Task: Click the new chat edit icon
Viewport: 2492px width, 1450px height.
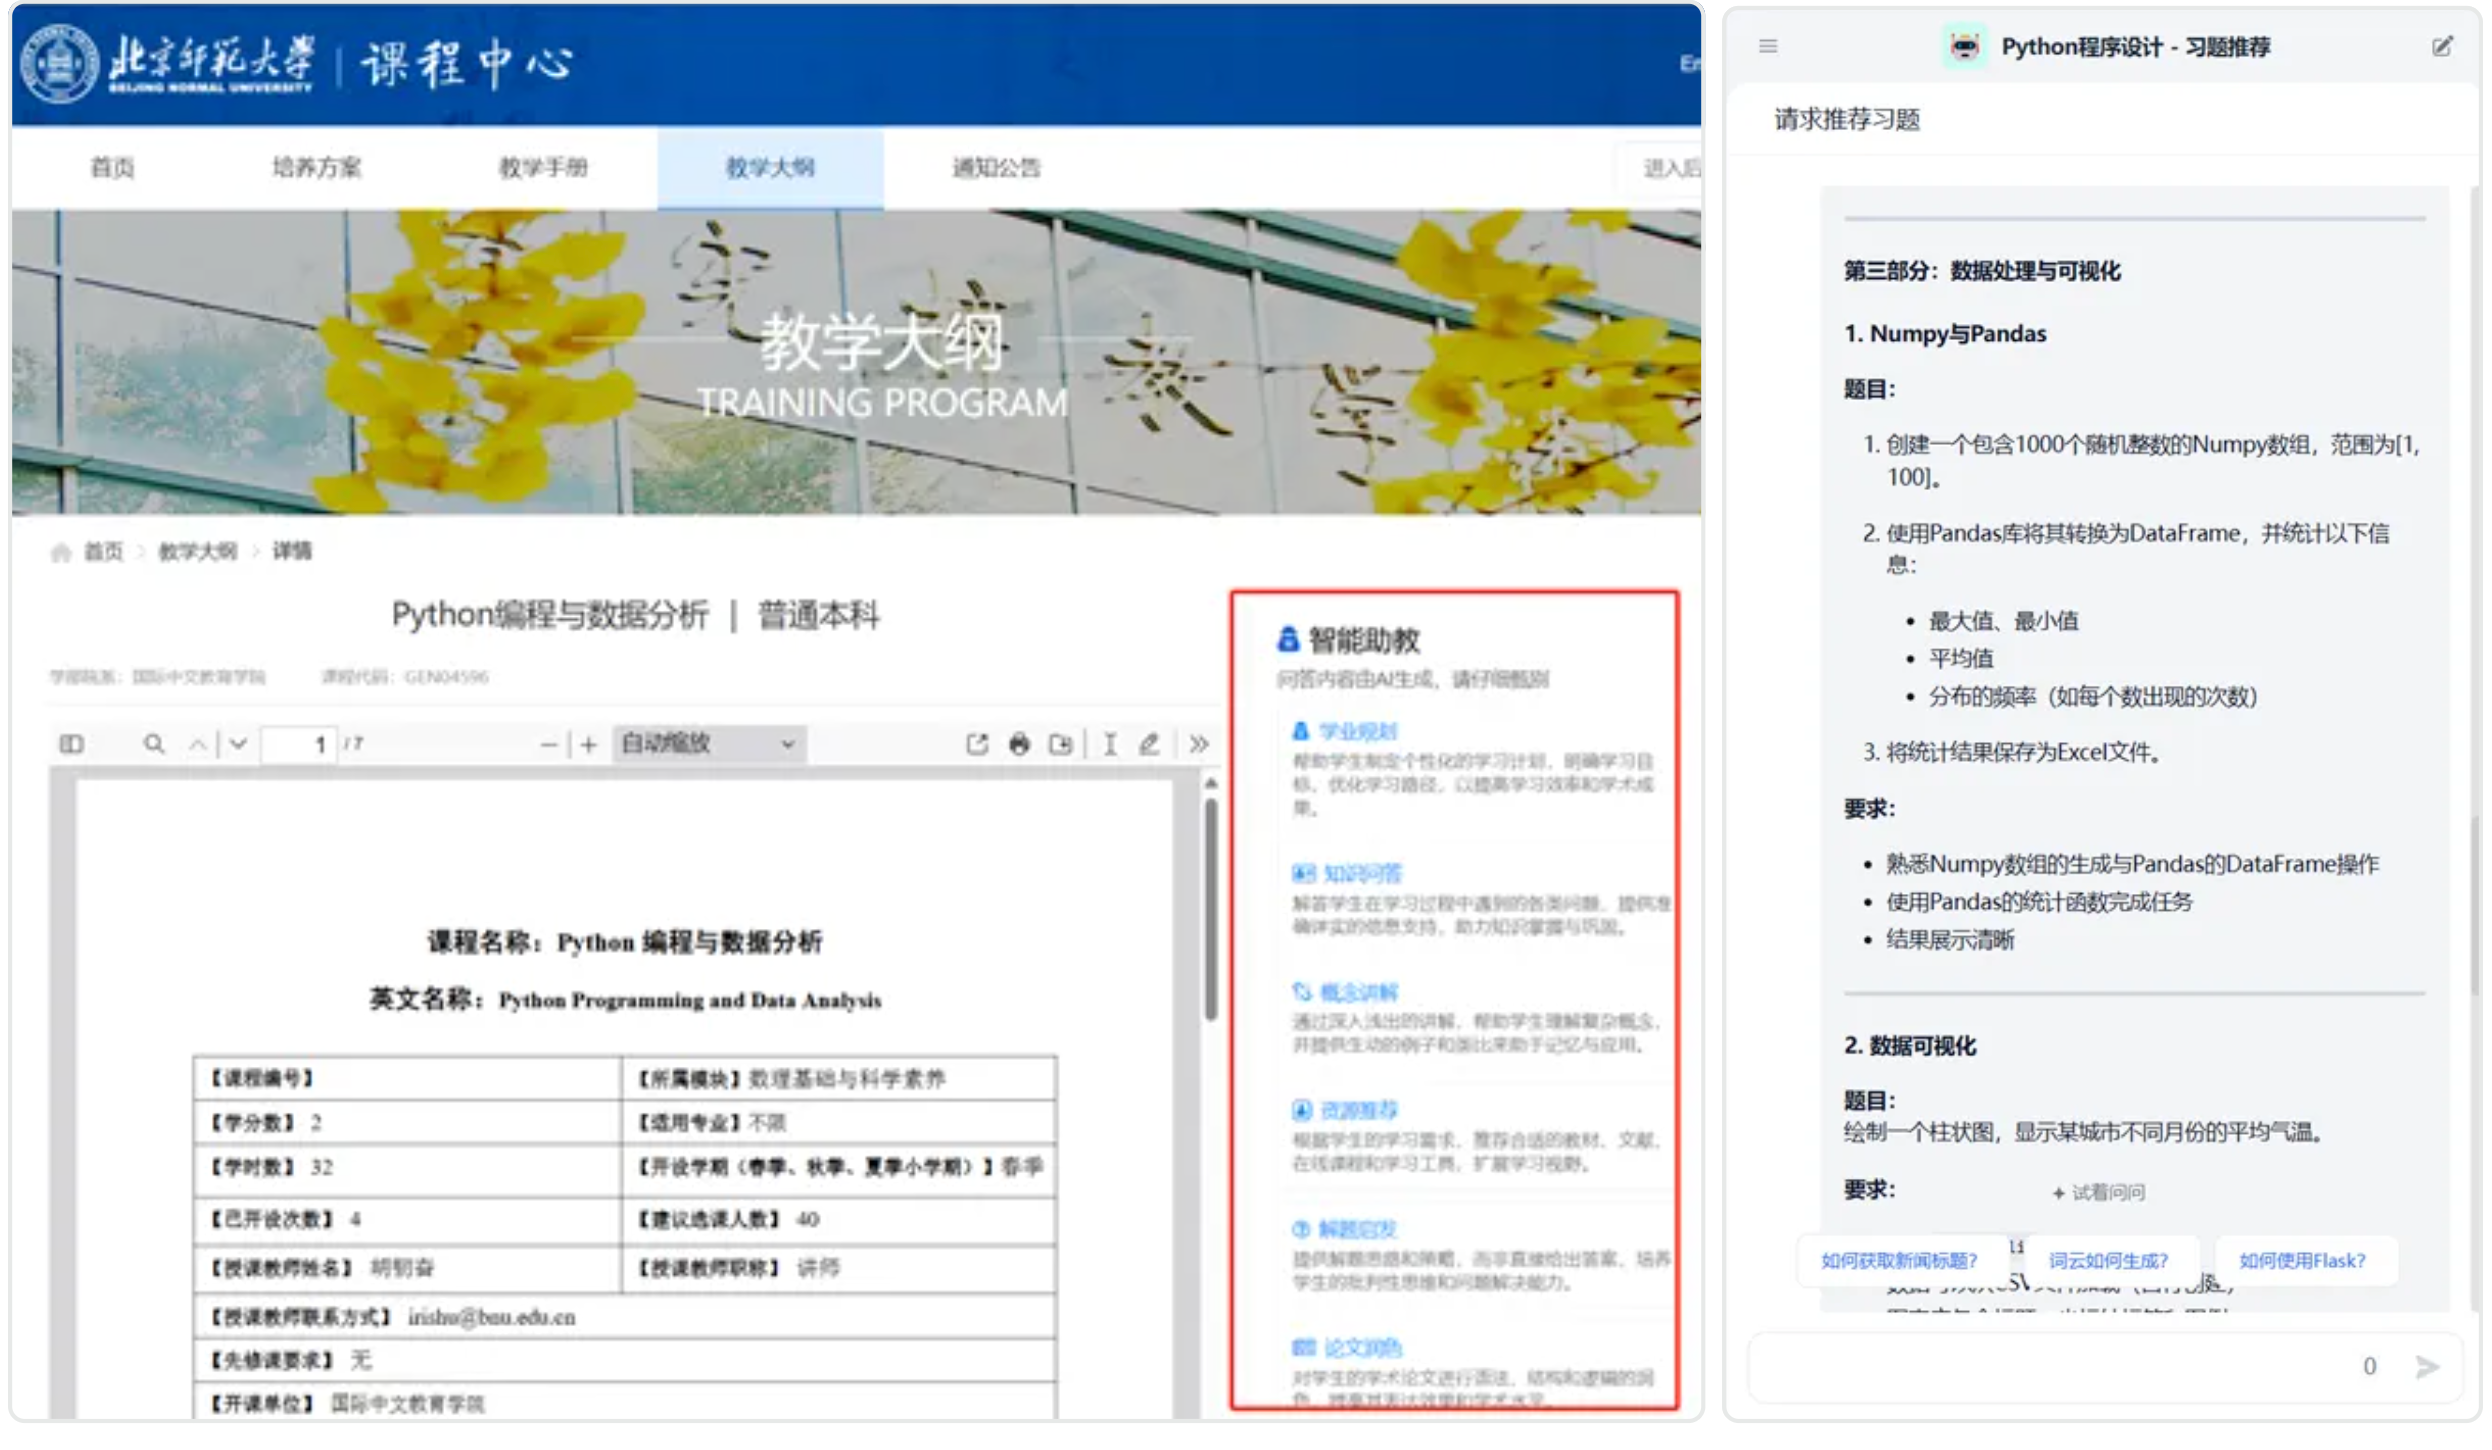Action: [x=2442, y=46]
